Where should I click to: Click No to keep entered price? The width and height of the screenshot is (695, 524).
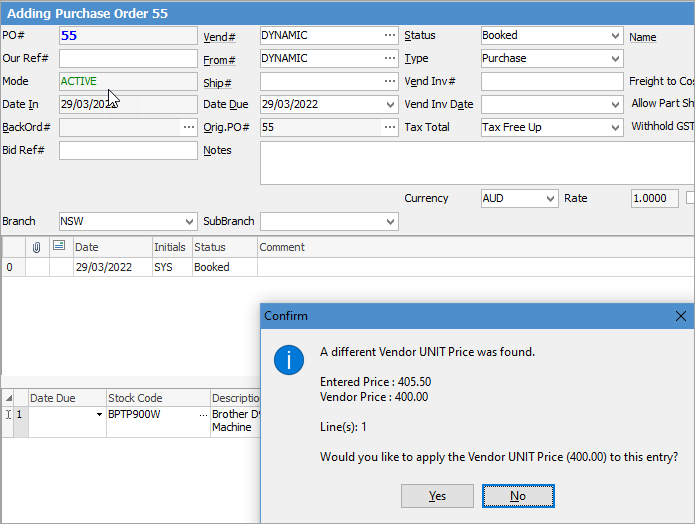[x=517, y=496]
